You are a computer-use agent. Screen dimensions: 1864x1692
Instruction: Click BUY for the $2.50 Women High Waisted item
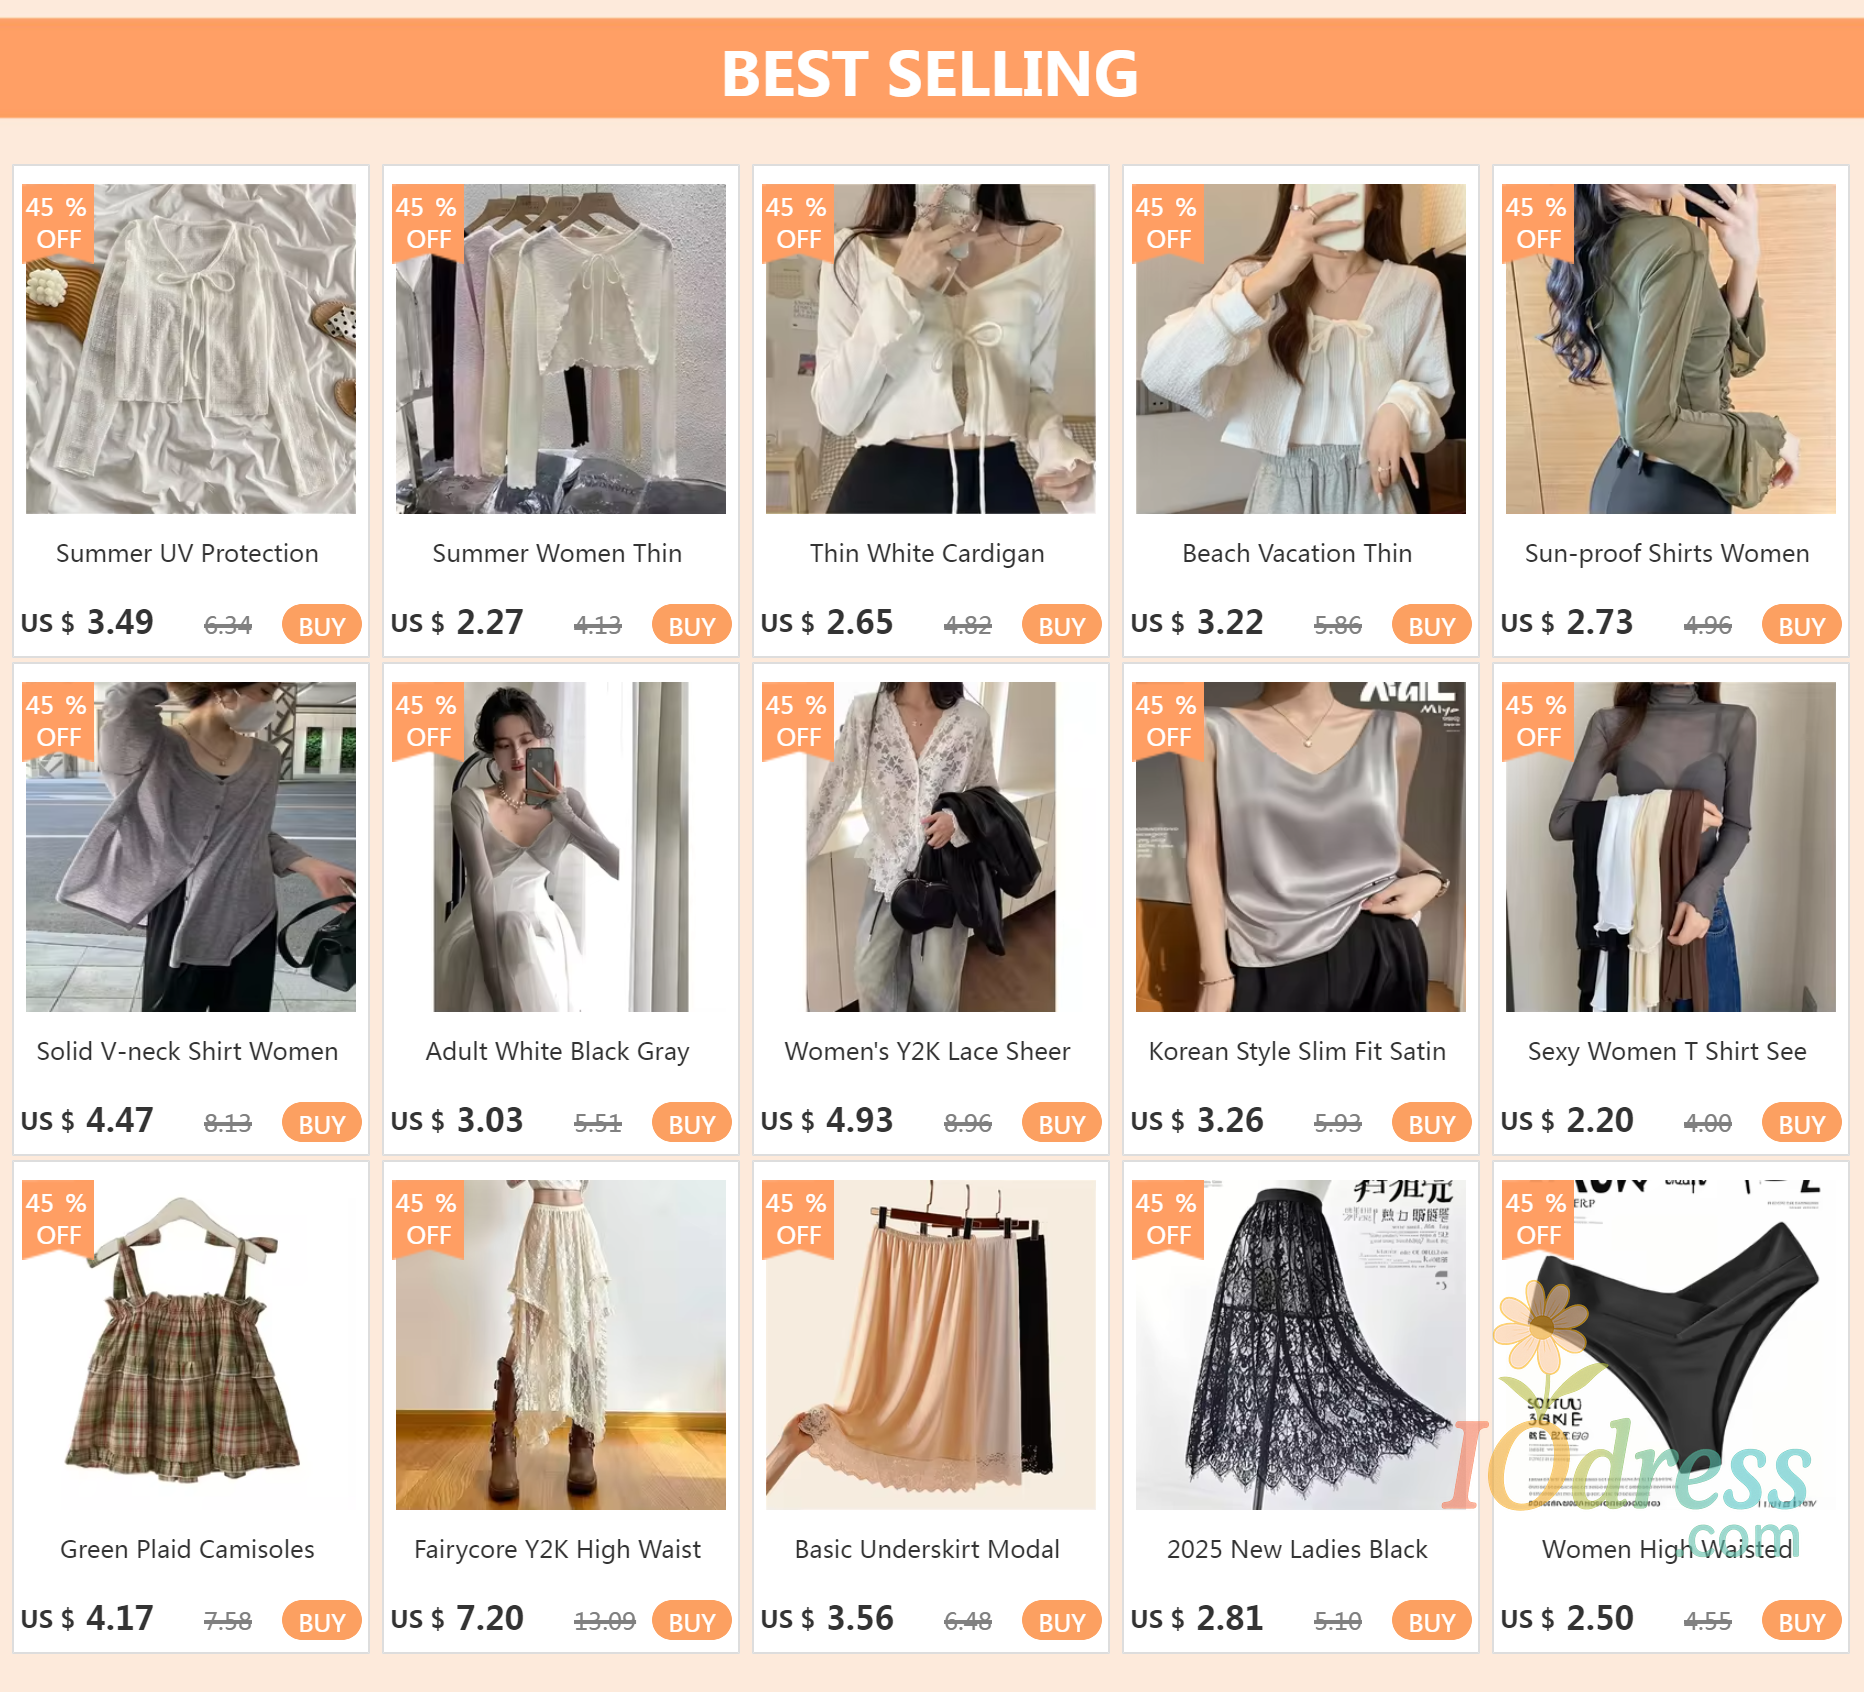pyautogui.click(x=1801, y=1621)
